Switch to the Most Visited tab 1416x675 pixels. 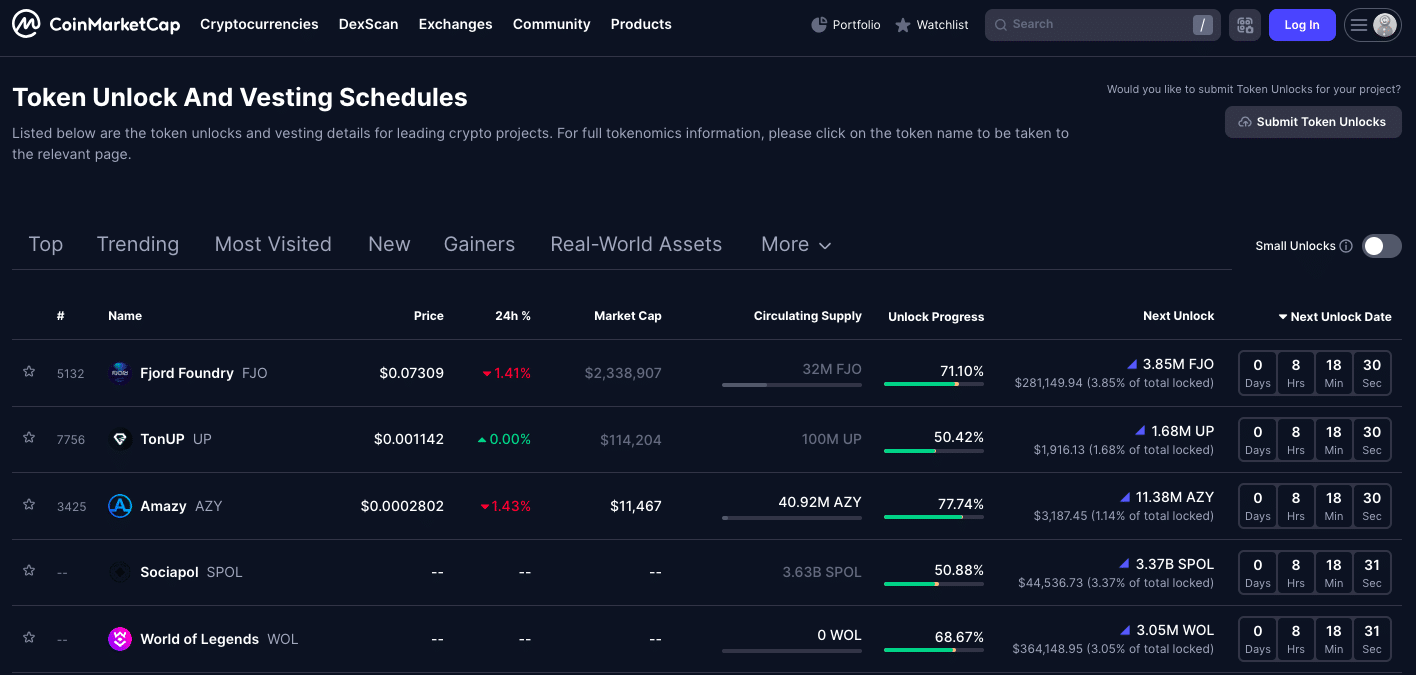click(x=273, y=244)
